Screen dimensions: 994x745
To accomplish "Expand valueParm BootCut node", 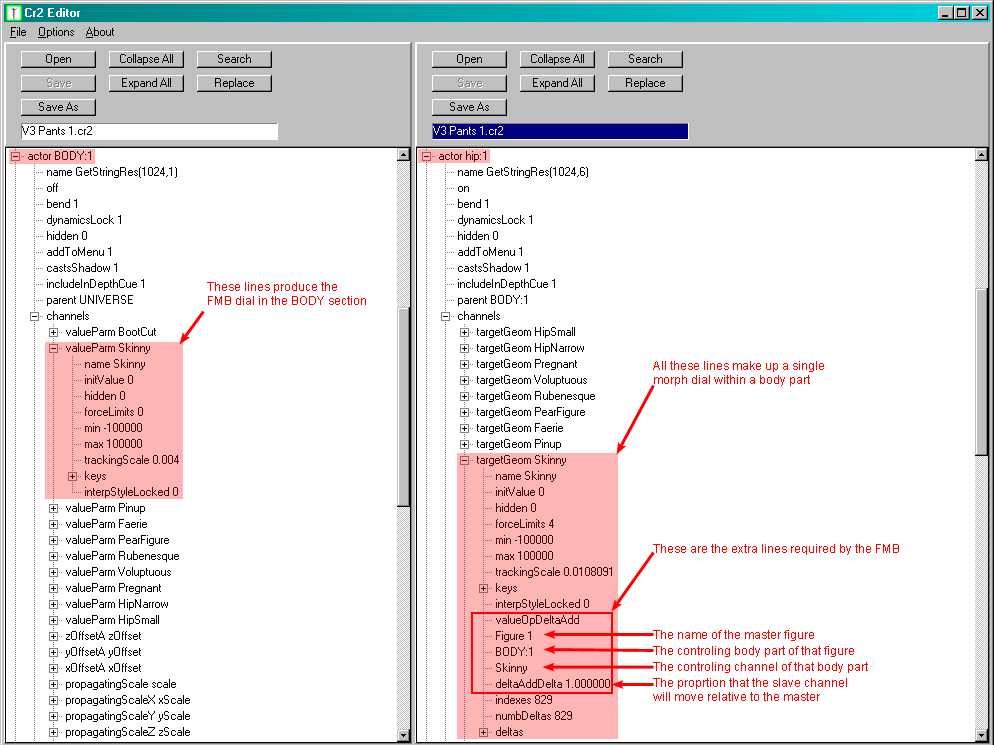I will tap(53, 332).
